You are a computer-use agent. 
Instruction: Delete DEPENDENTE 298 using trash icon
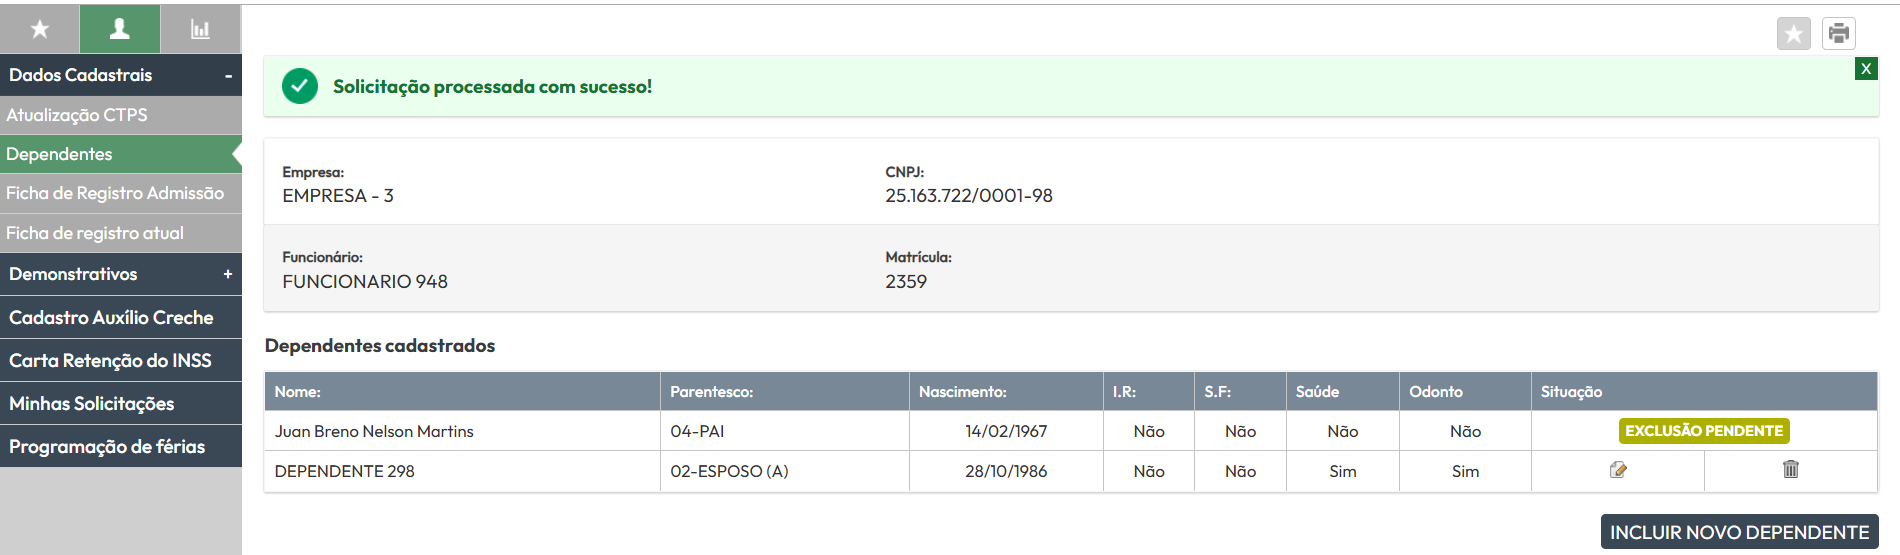tap(1791, 469)
